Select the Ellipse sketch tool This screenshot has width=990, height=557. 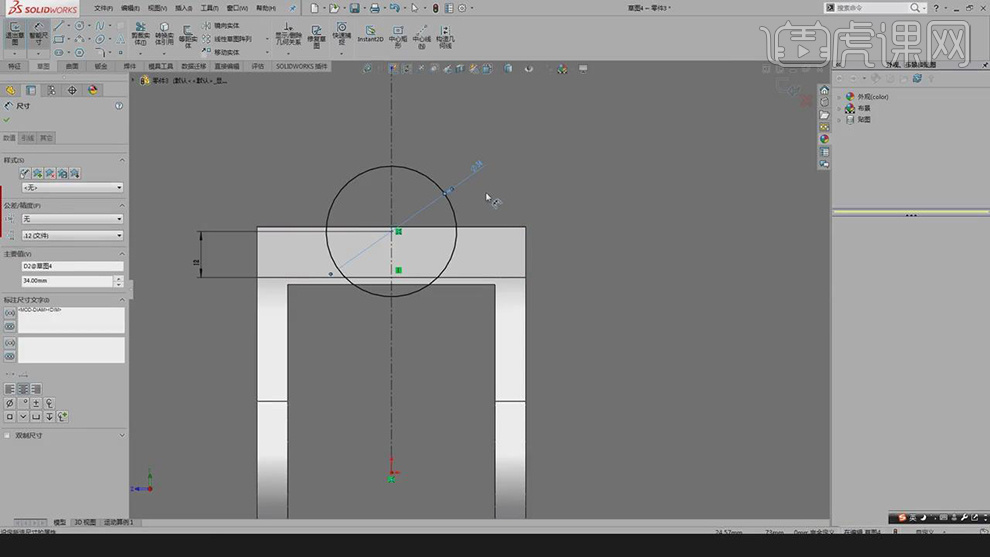(100, 39)
